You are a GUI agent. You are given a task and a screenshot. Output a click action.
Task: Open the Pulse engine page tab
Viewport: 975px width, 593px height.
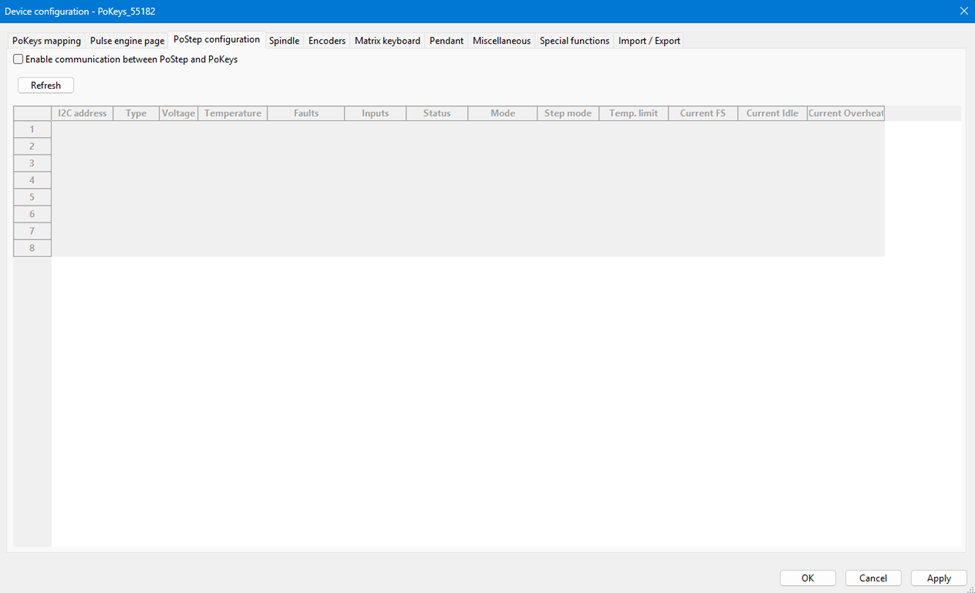[x=127, y=41]
